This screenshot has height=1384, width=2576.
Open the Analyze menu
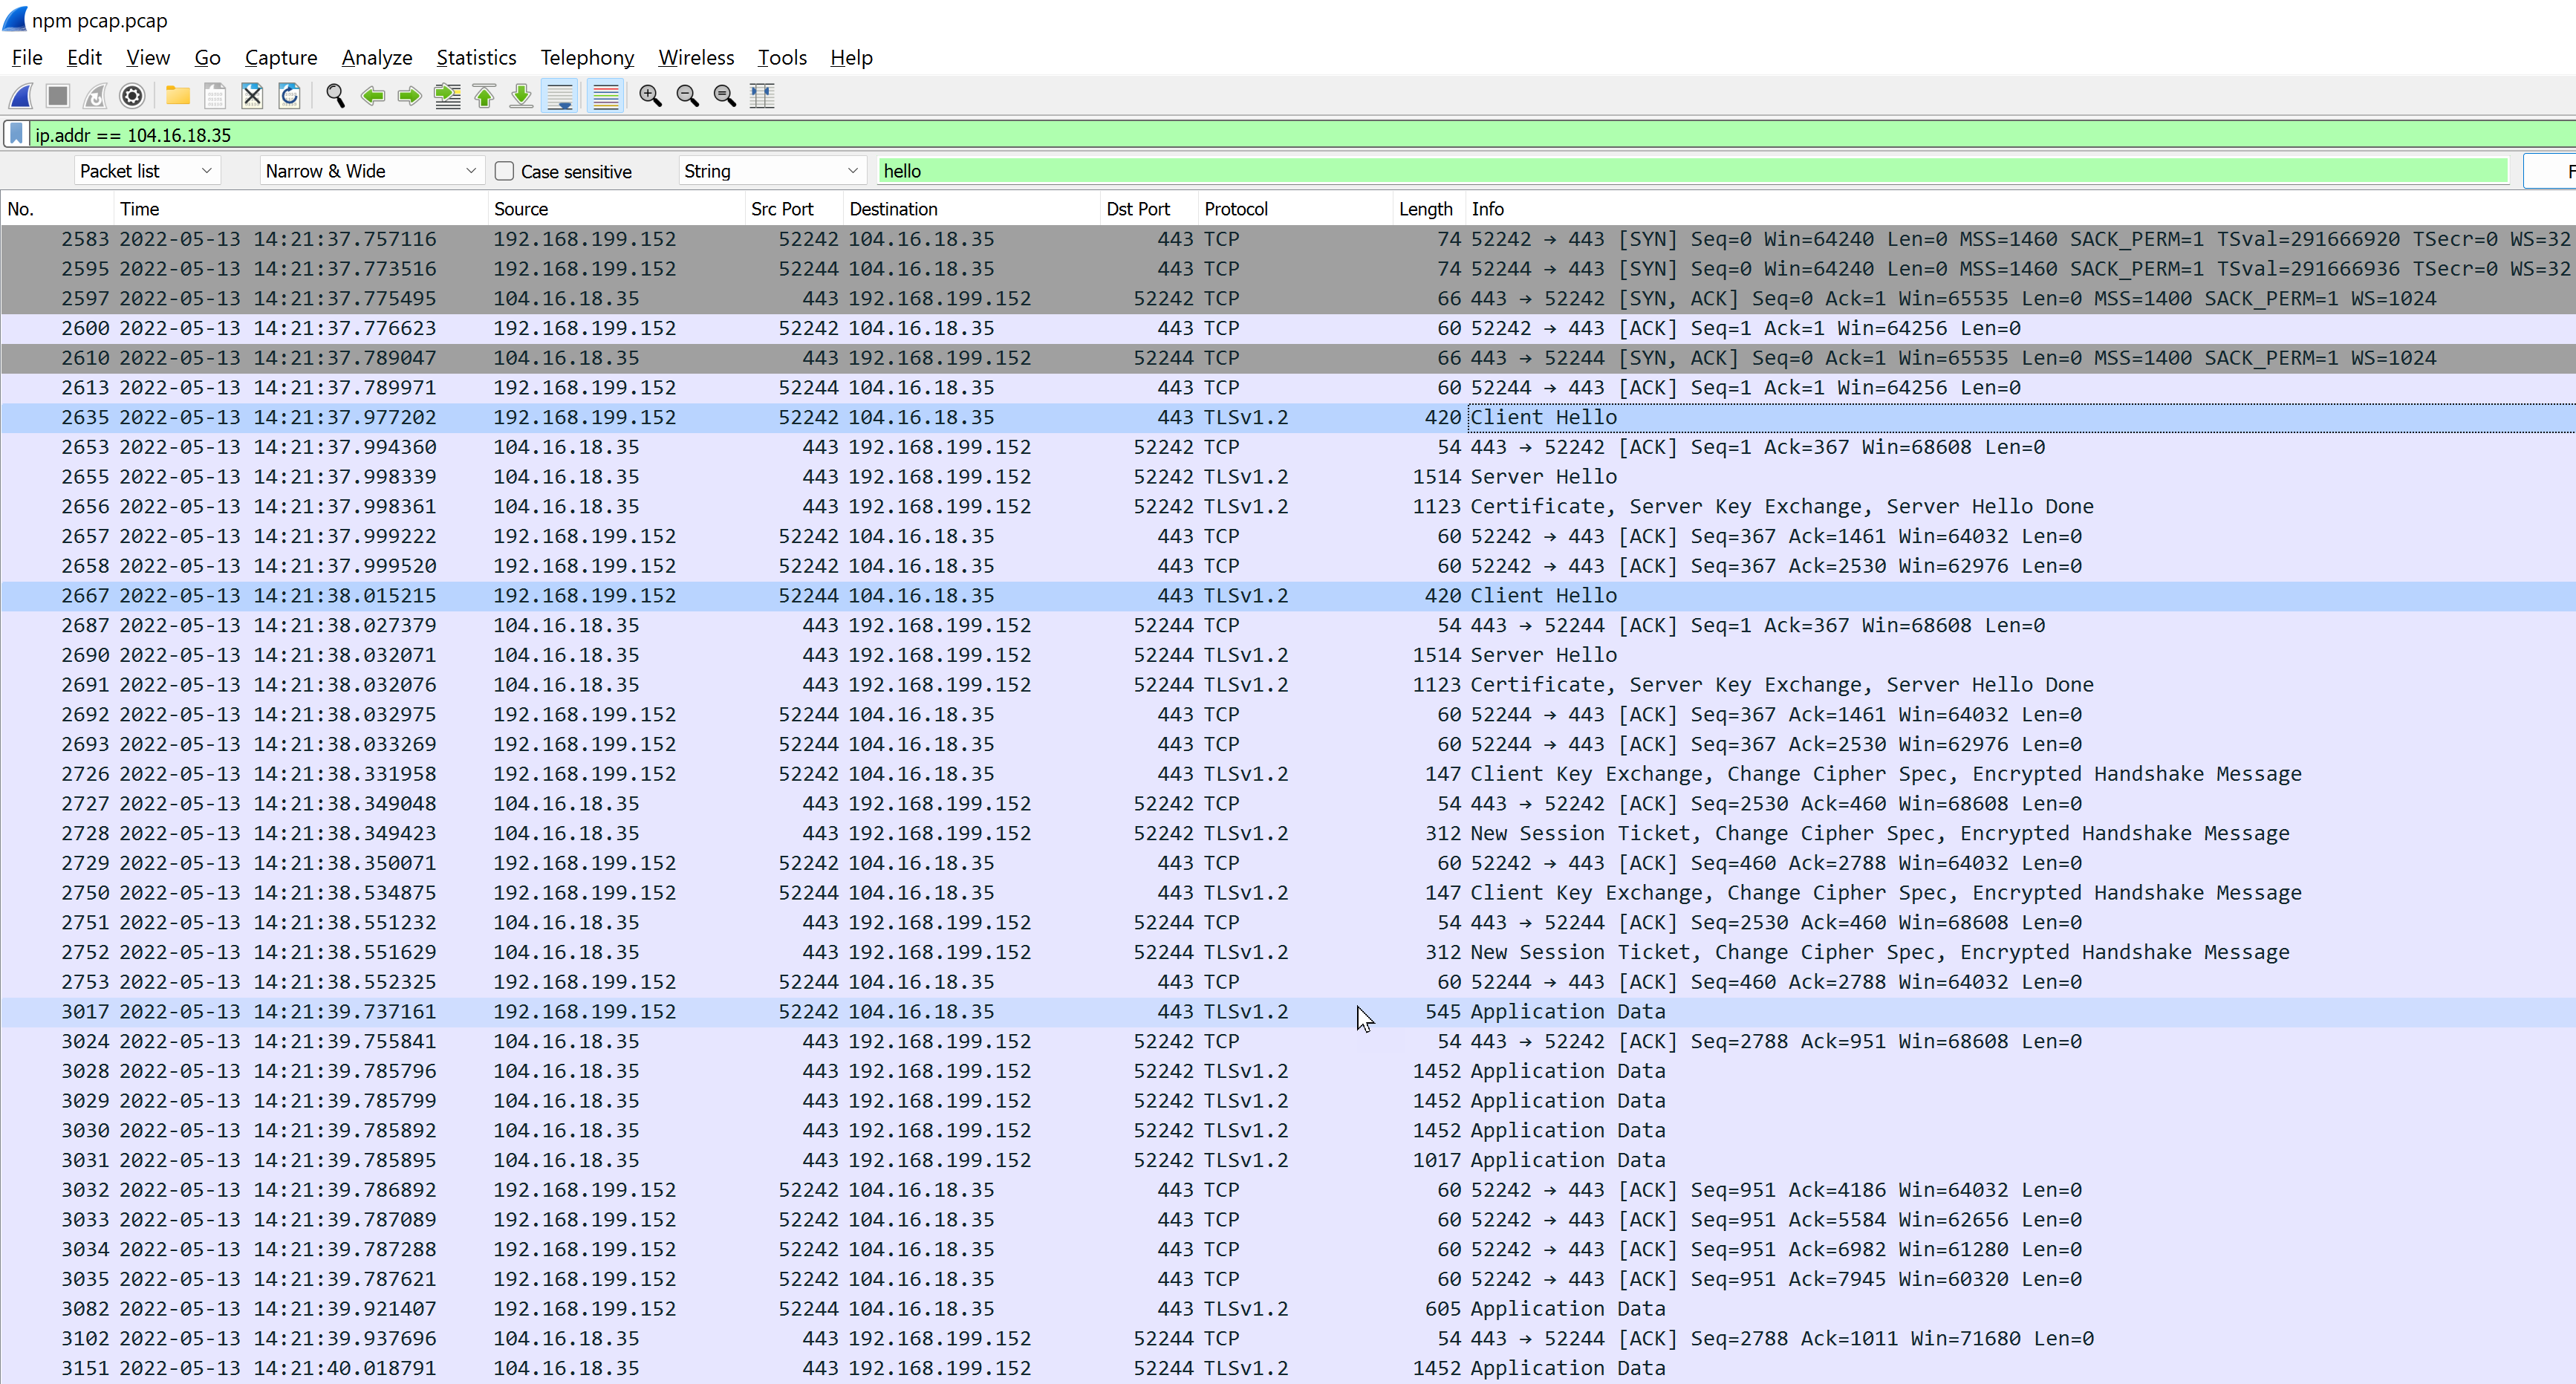tap(377, 57)
